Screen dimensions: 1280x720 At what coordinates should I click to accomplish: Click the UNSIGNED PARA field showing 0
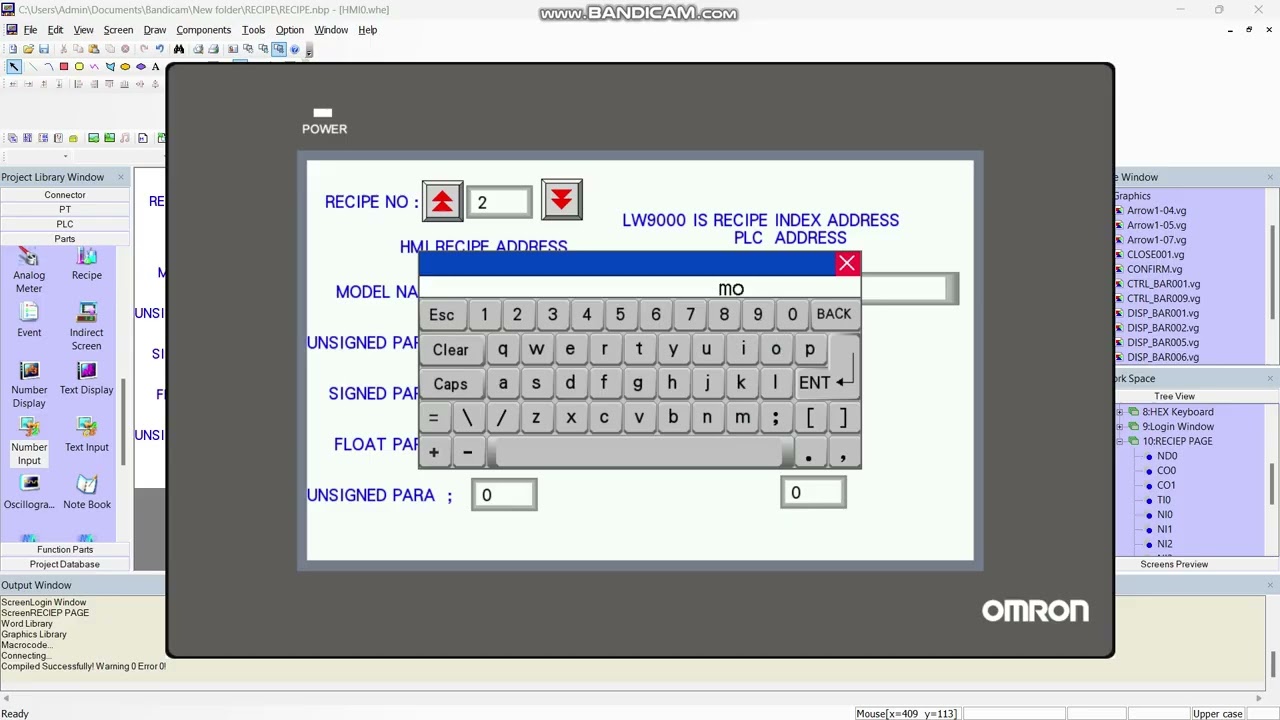[x=504, y=496]
